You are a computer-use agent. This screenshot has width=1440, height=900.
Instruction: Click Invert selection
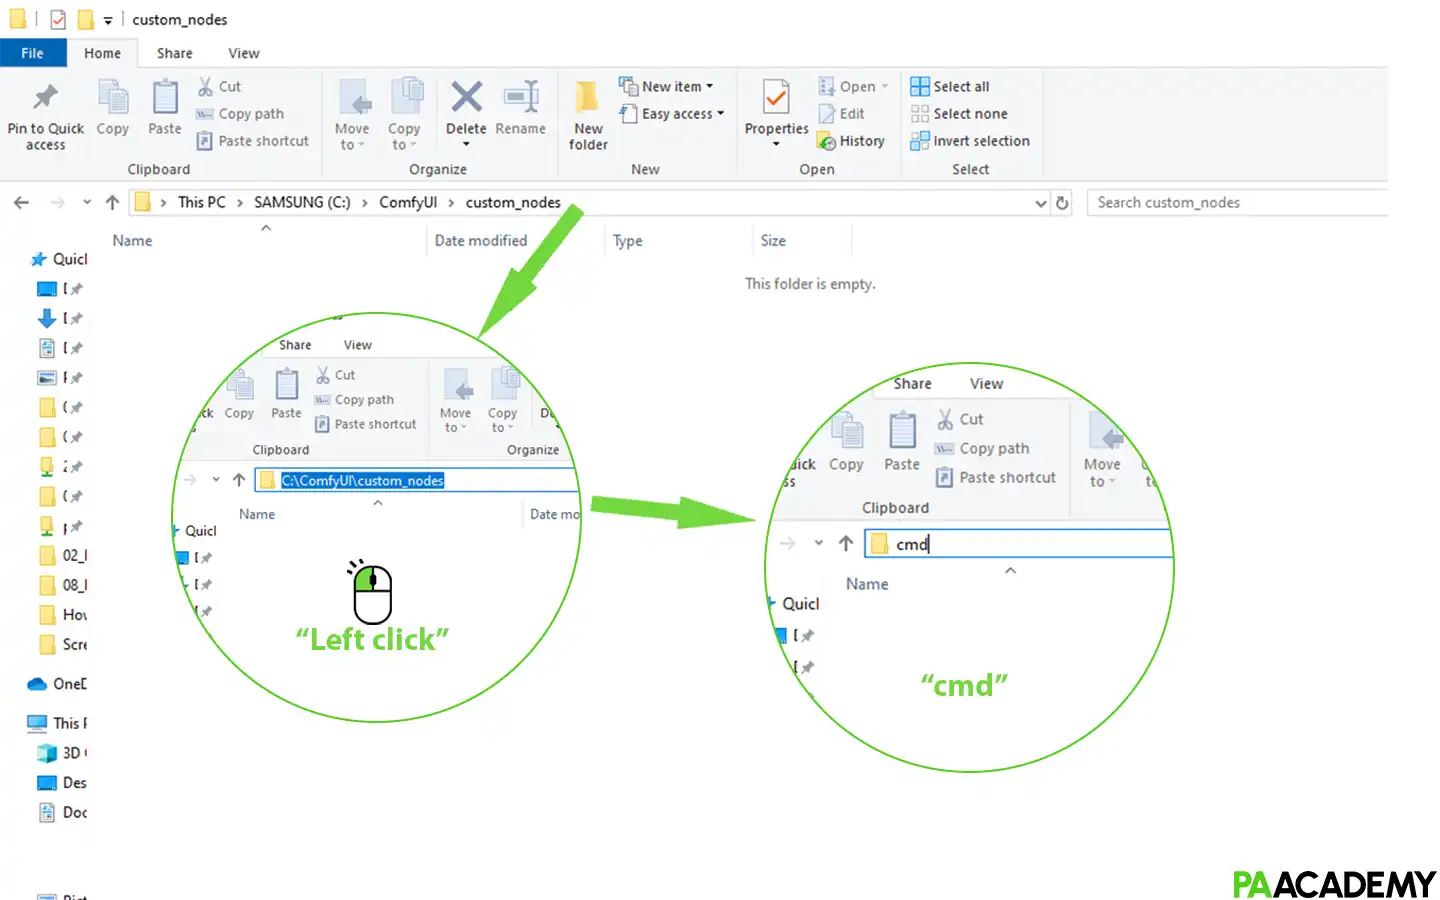click(969, 141)
